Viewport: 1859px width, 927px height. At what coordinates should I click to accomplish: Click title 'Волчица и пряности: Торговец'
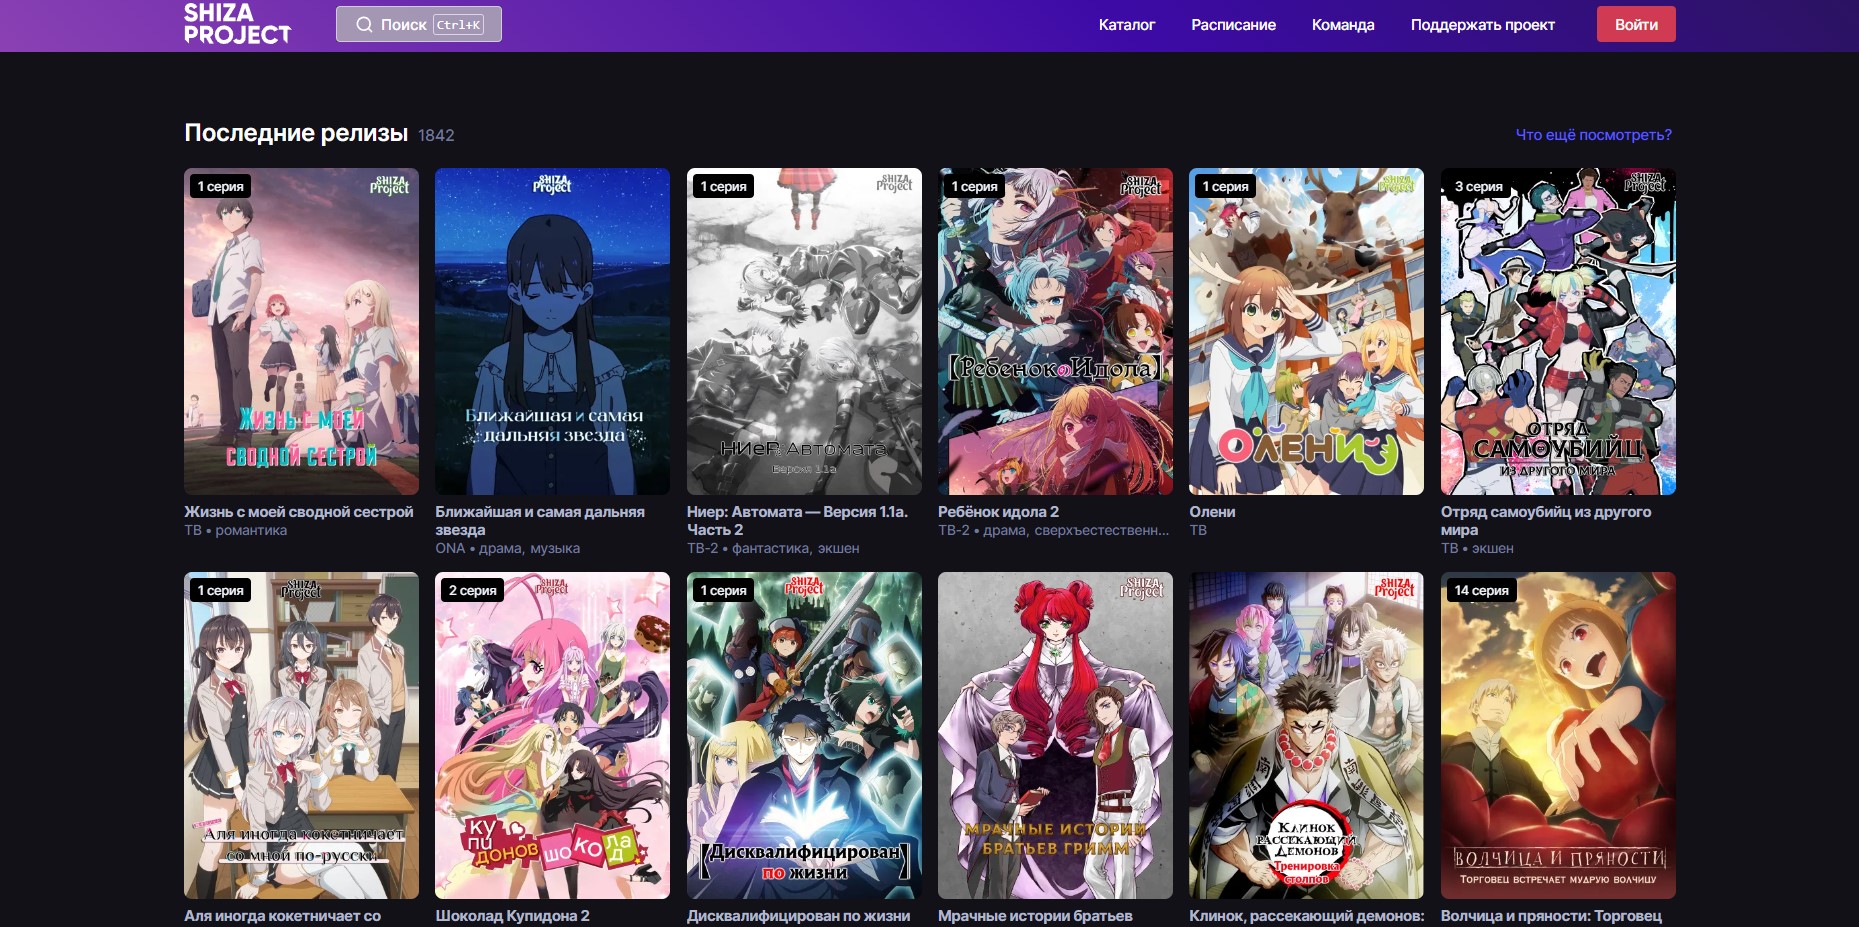point(1551,916)
